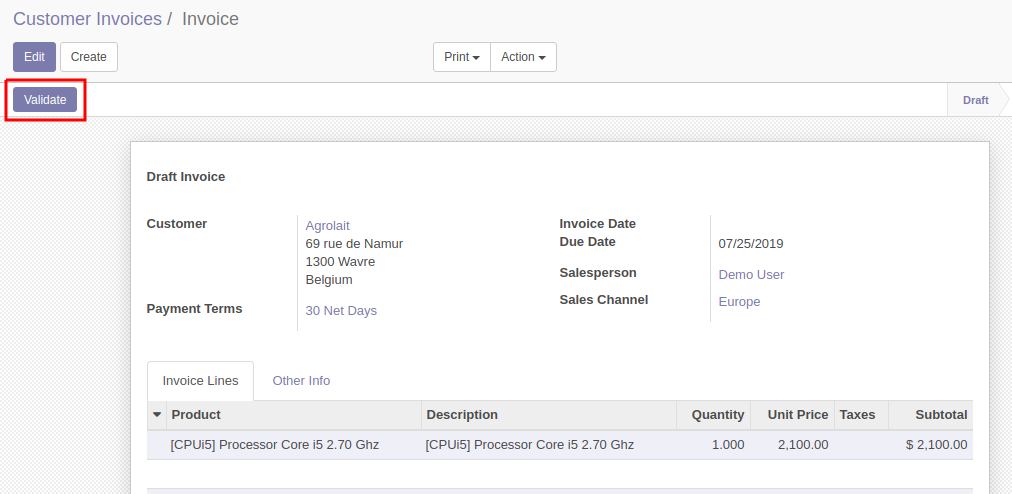Click the Validate button

45,99
